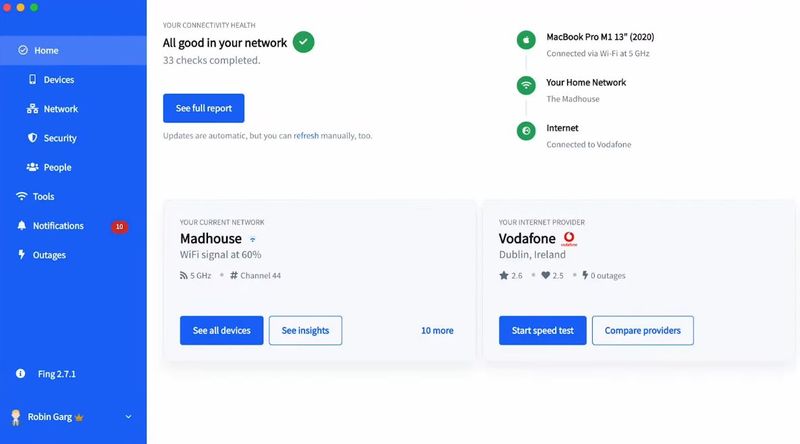This screenshot has width=800, height=444.
Task: Open the Devices section in sidebar
Action: click(x=58, y=80)
